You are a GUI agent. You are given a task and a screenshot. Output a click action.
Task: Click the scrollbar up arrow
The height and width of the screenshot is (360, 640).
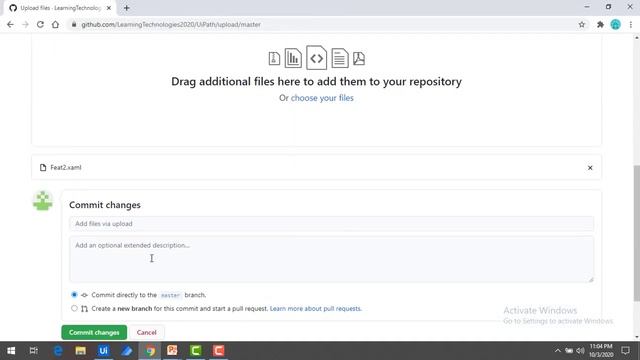click(636, 38)
